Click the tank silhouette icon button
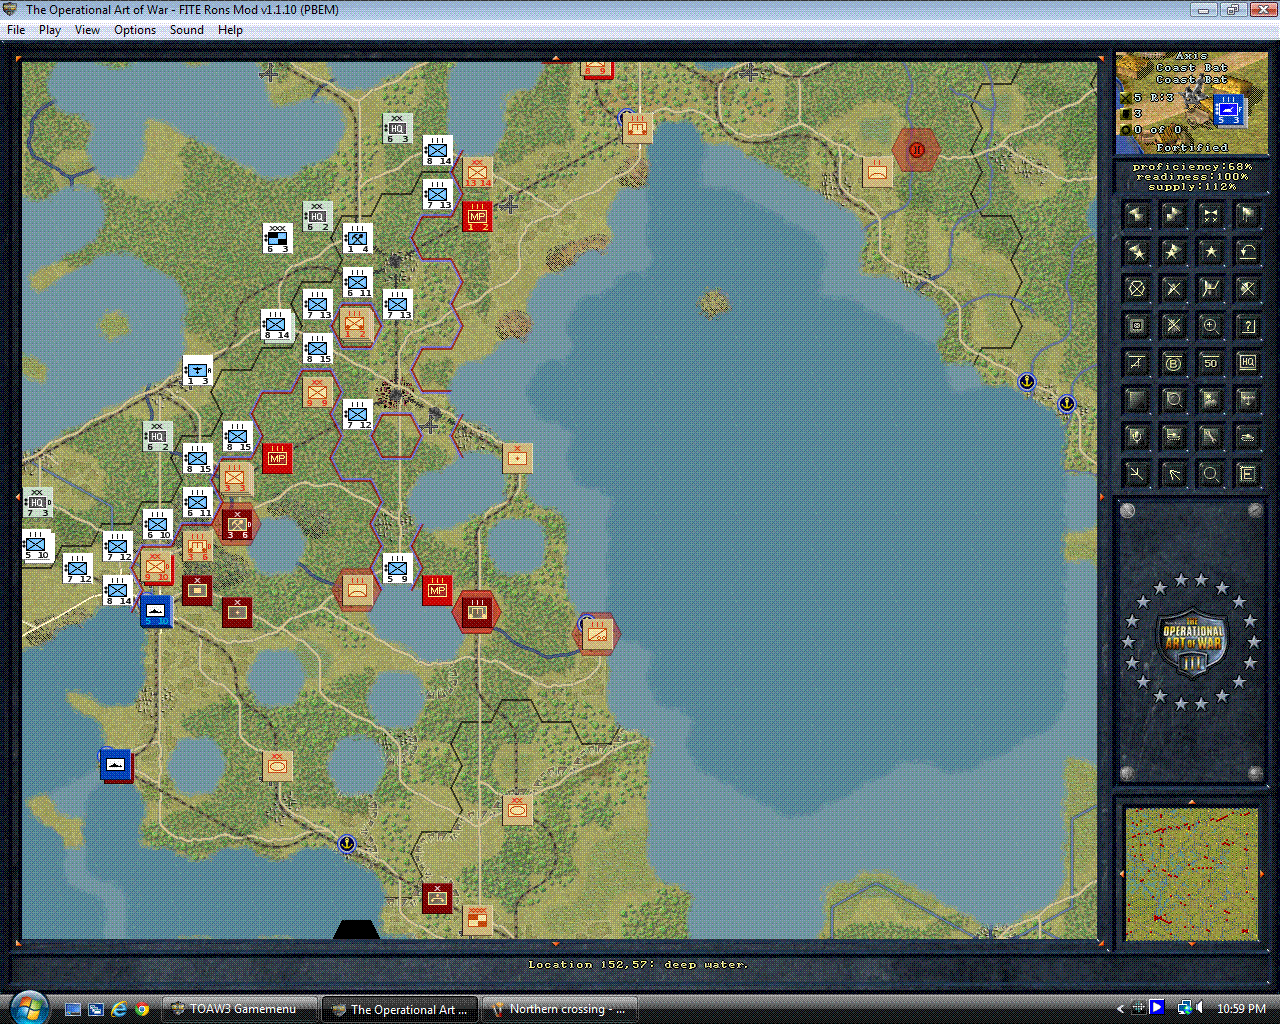Screen dimensions: 1280x1024 click(x=1247, y=437)
